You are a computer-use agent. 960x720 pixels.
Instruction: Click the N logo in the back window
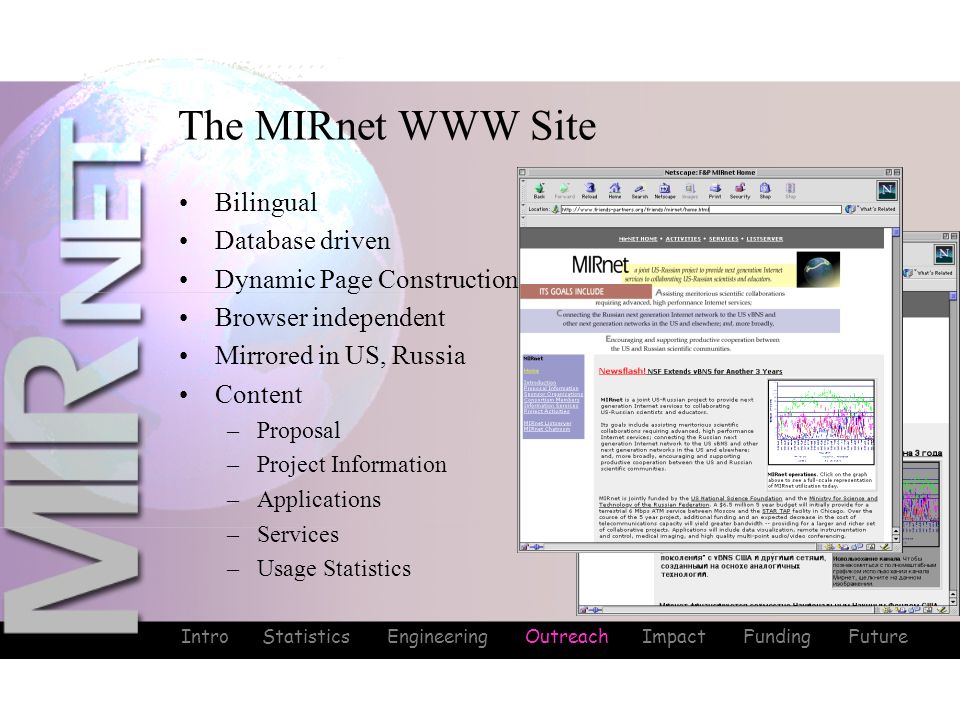tap(943, 253)
